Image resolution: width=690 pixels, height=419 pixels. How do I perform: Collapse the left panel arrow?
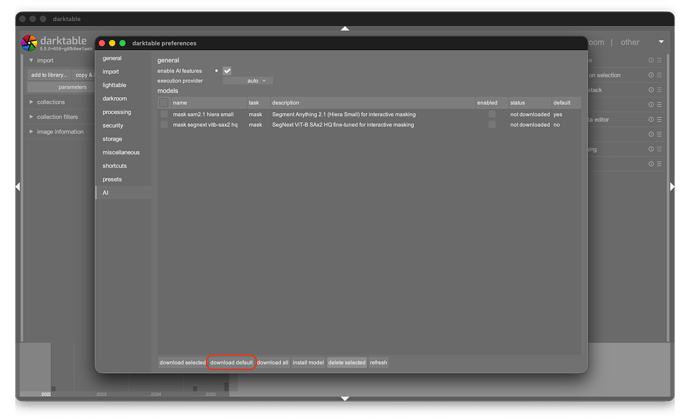18,187
